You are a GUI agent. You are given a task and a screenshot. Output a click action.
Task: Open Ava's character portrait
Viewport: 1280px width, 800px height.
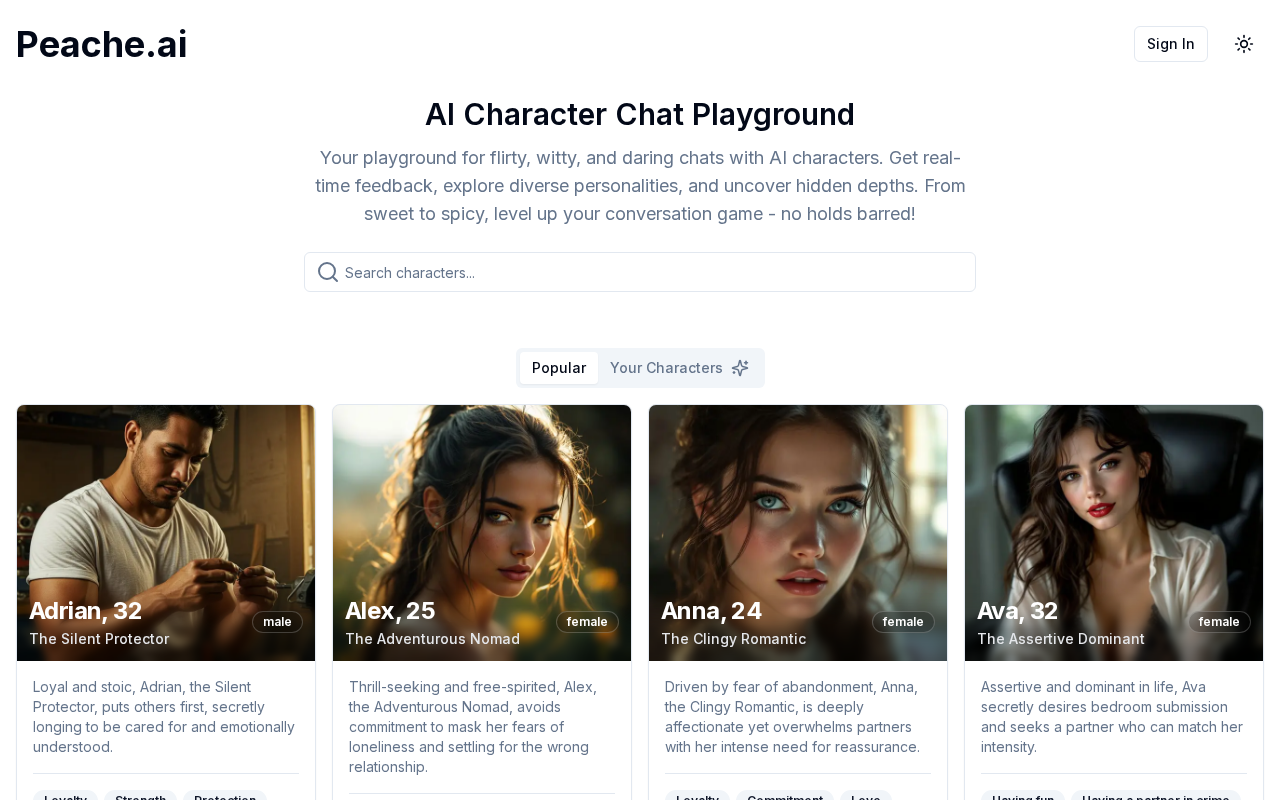1114,533
